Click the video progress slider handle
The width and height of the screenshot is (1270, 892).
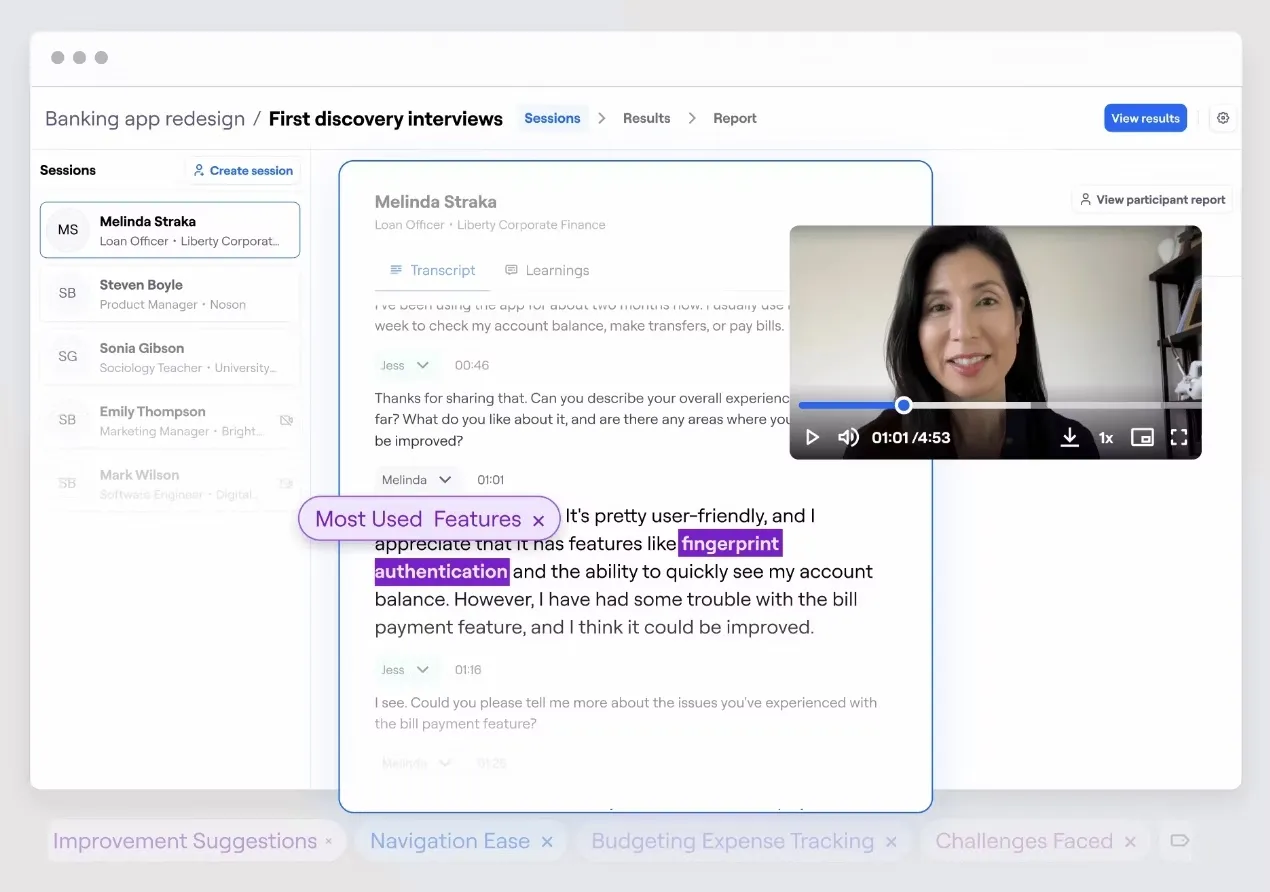coord(903,405)
